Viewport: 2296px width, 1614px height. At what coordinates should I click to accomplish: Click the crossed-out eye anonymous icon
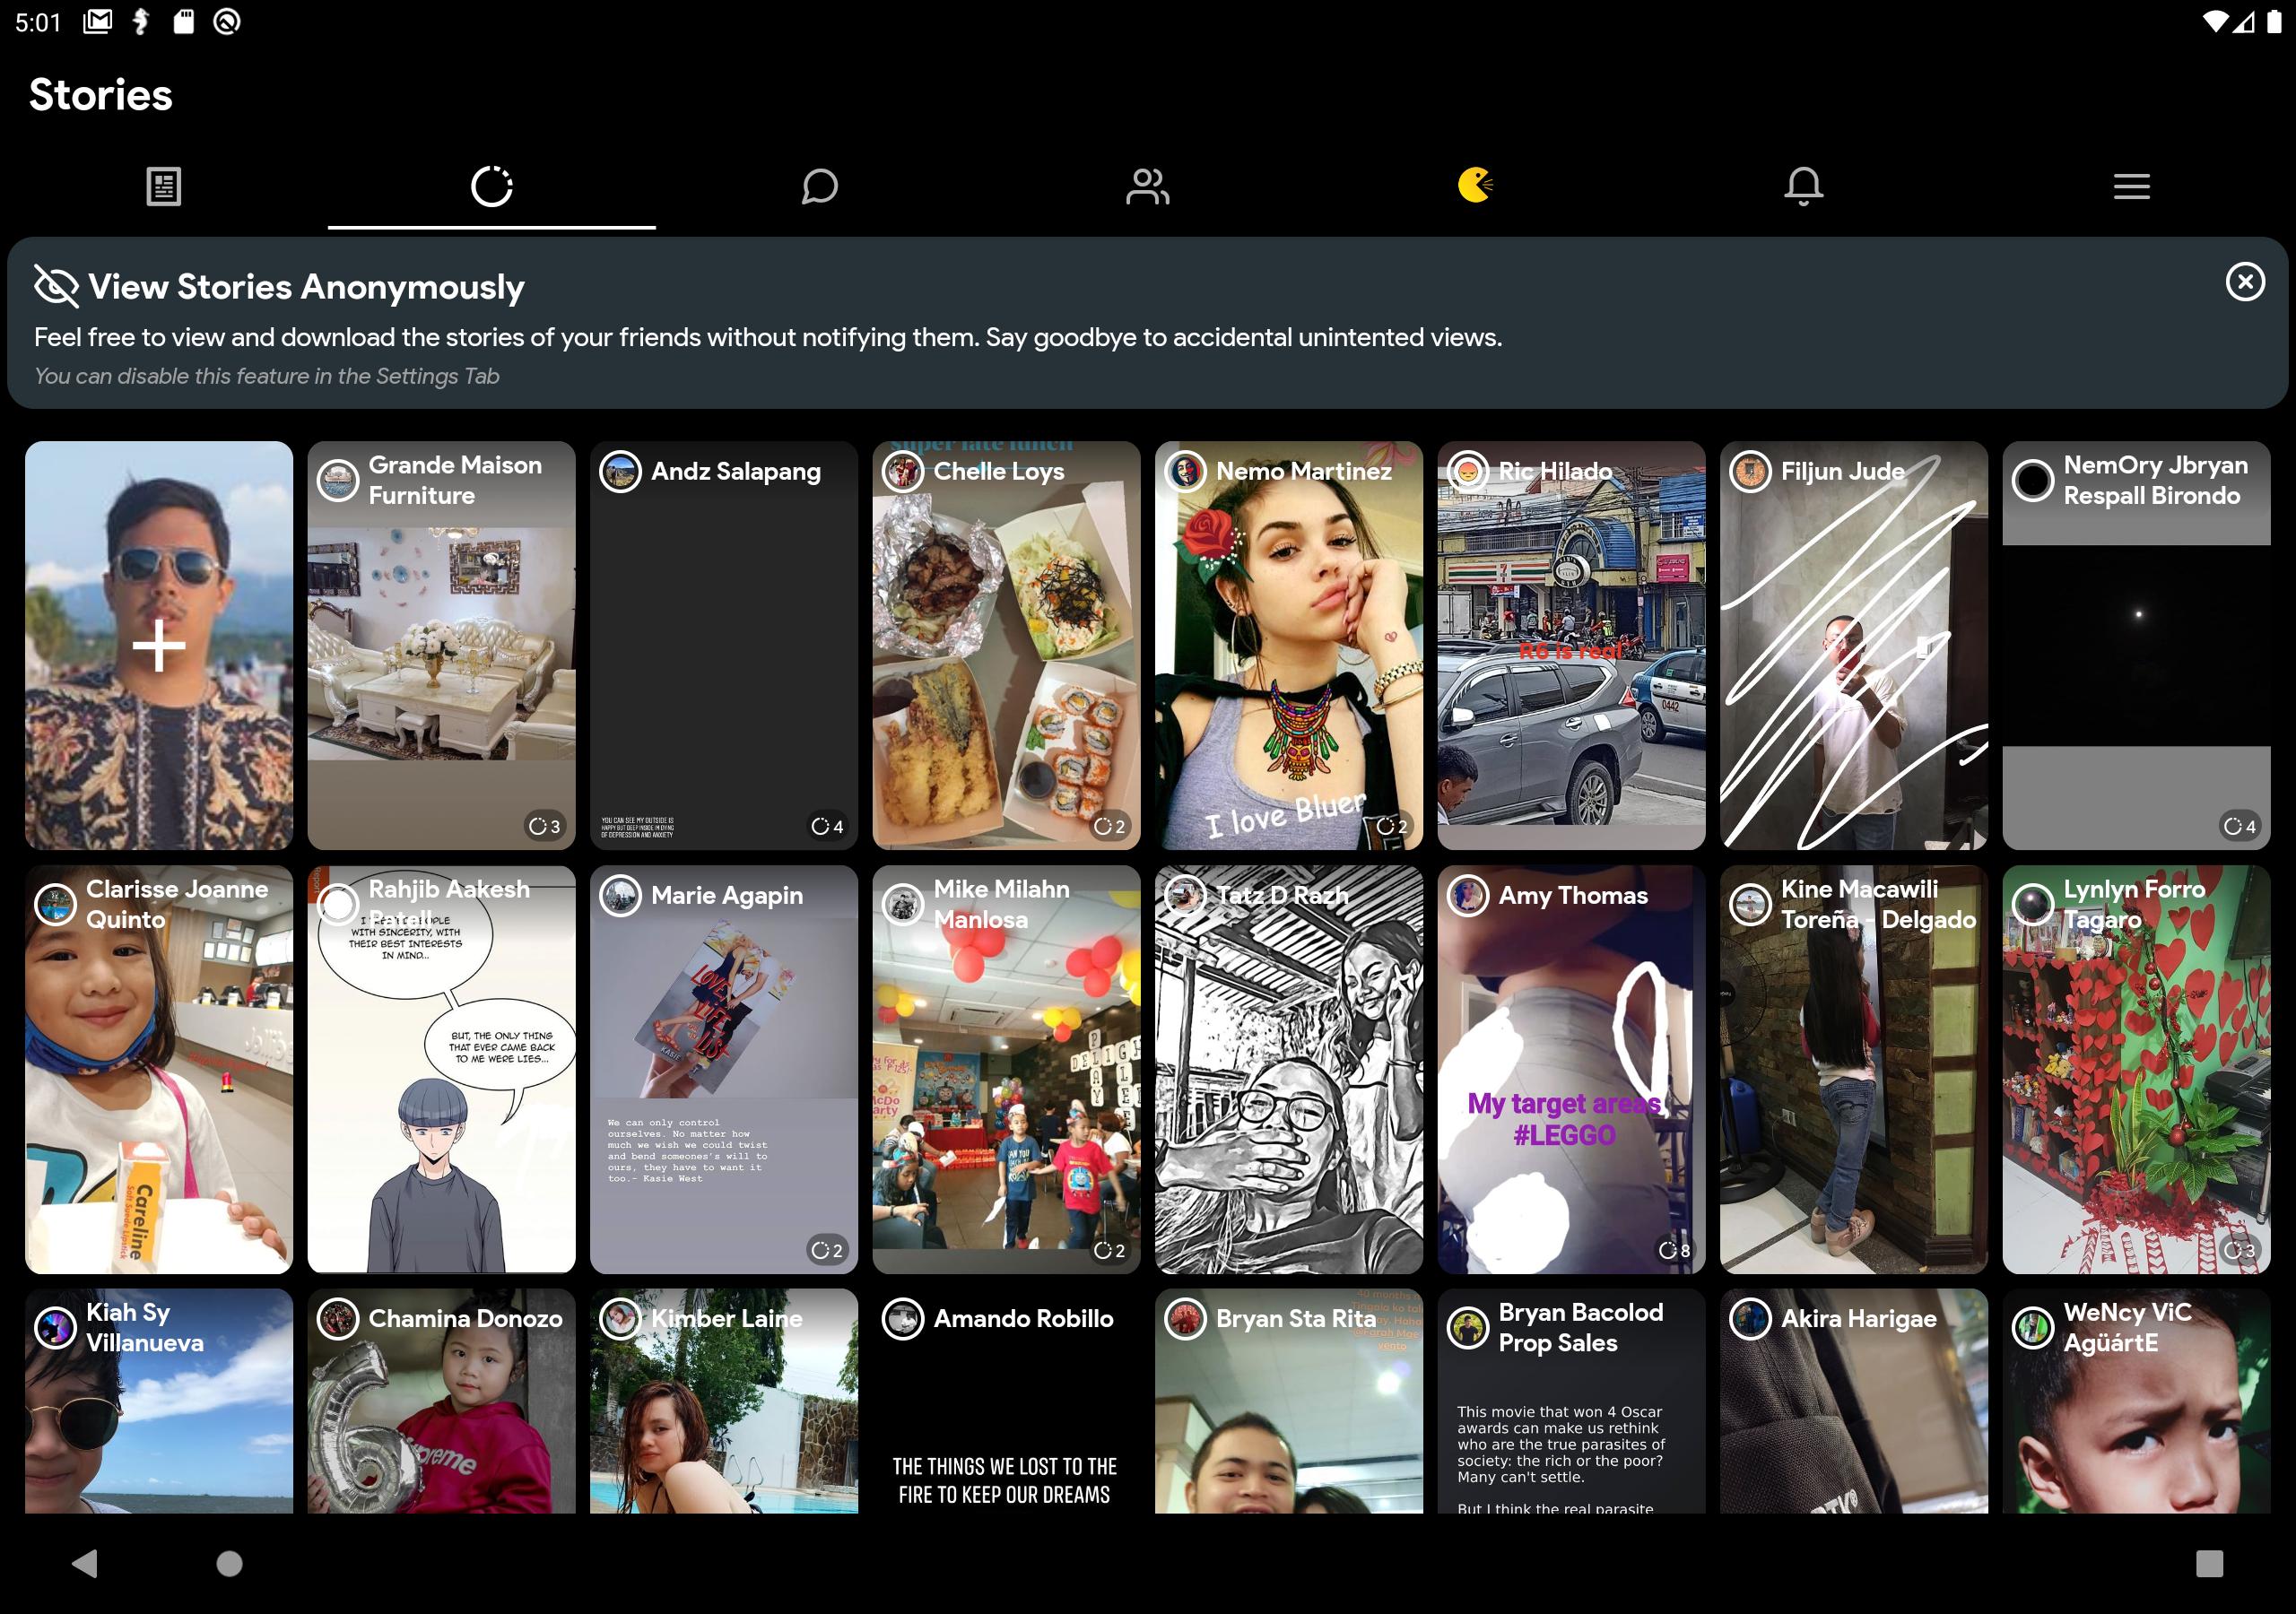tap(56, 286)
